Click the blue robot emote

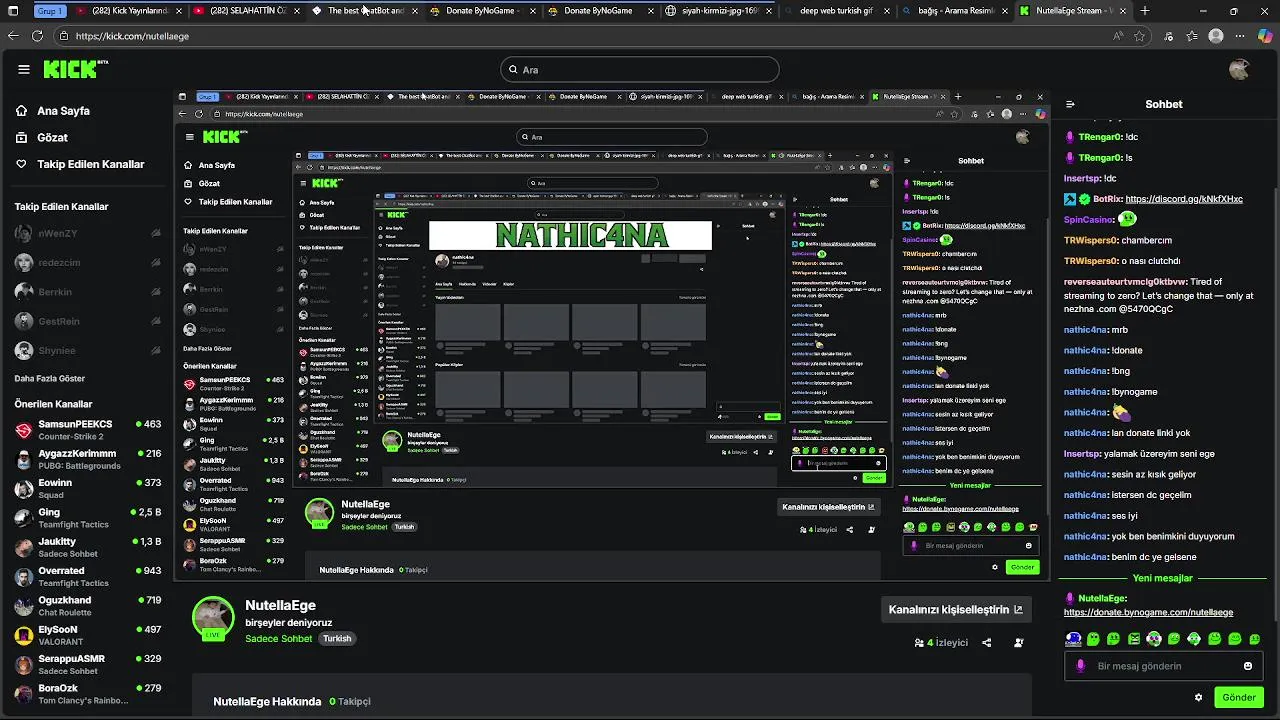point(1073,638)
